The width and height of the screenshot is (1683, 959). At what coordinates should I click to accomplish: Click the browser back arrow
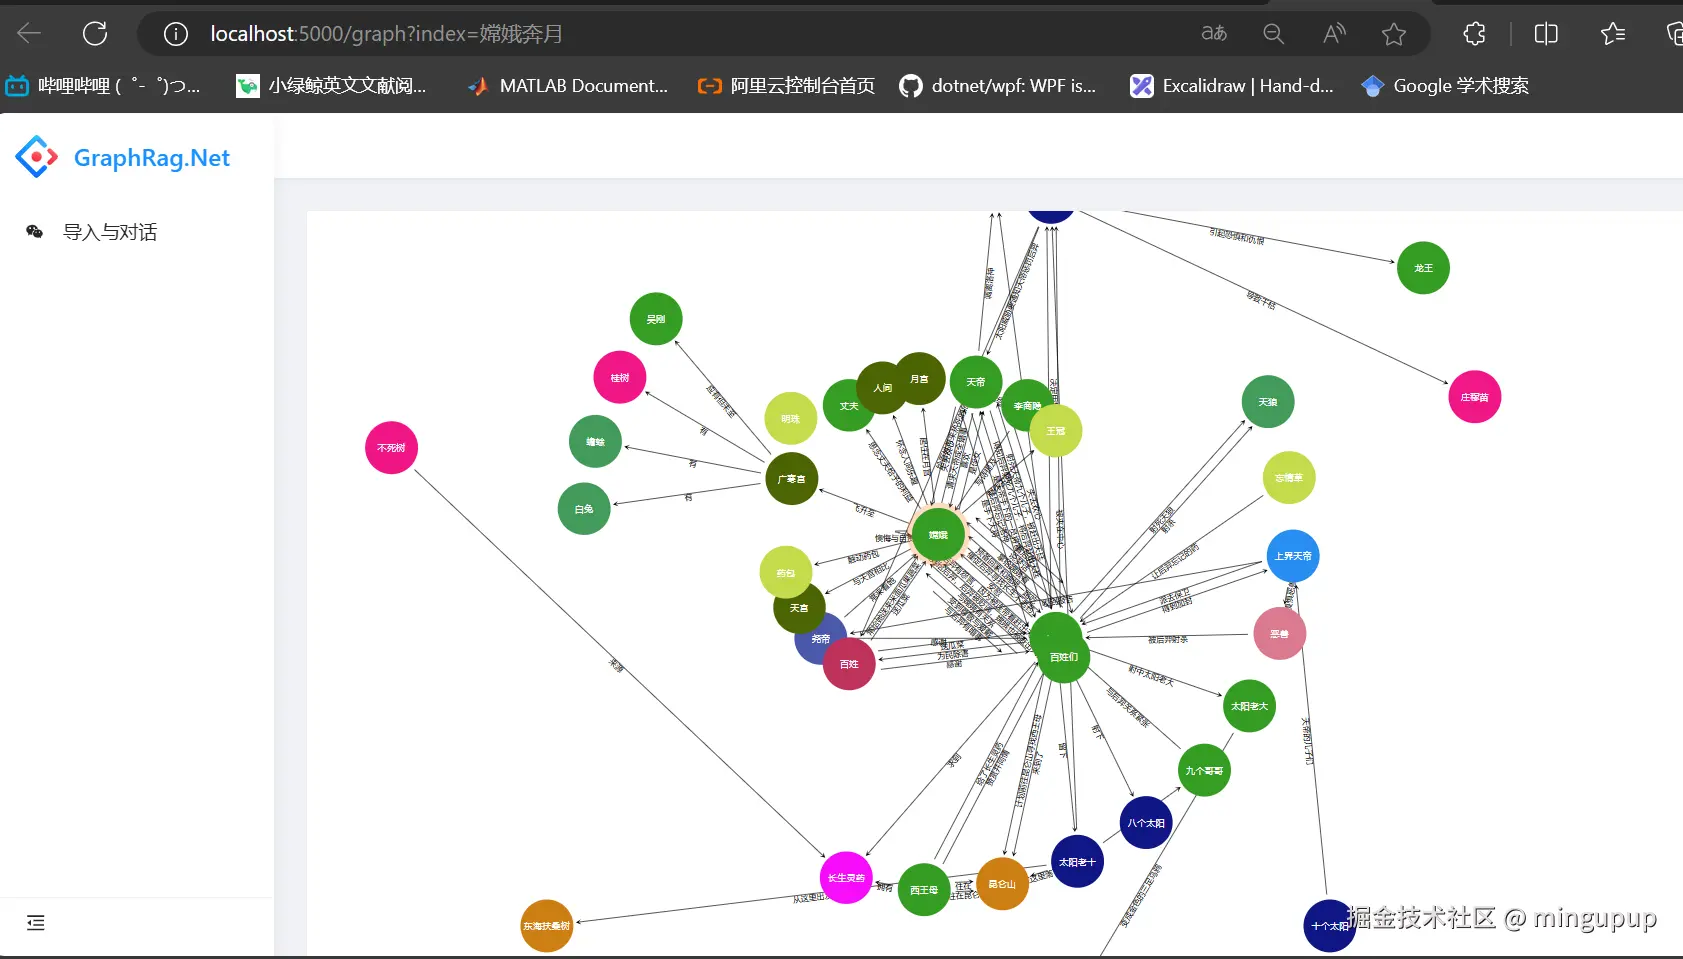29,34
